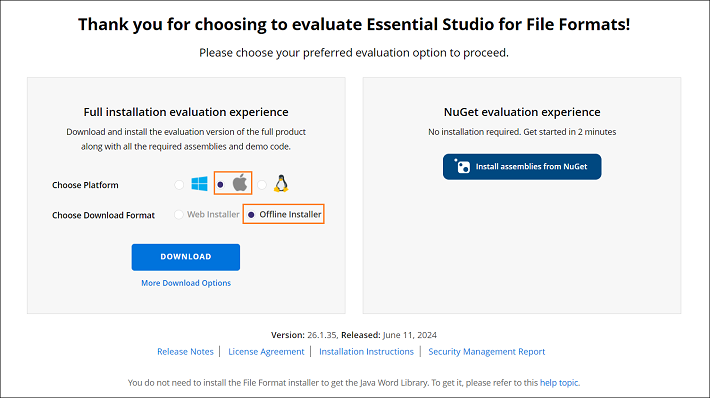Select the Windows platform logo
Screen dimensions: 710x398
pyautogui.click(x=199, y=184)
